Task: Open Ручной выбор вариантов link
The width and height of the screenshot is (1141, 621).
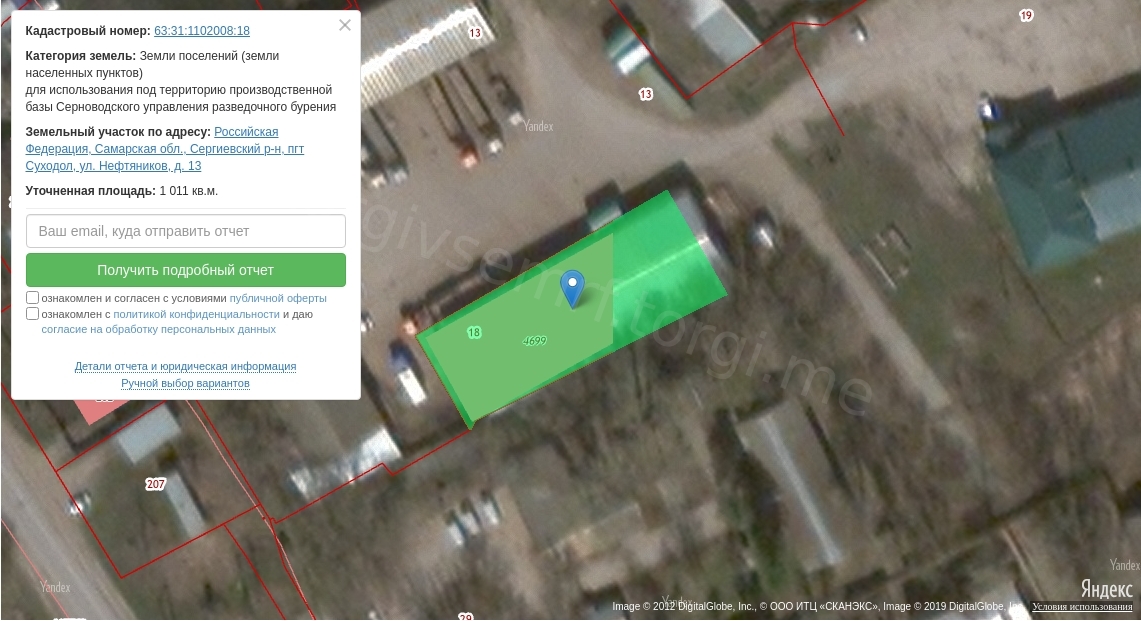Action: pyautogui.click(x=186, y=384)
